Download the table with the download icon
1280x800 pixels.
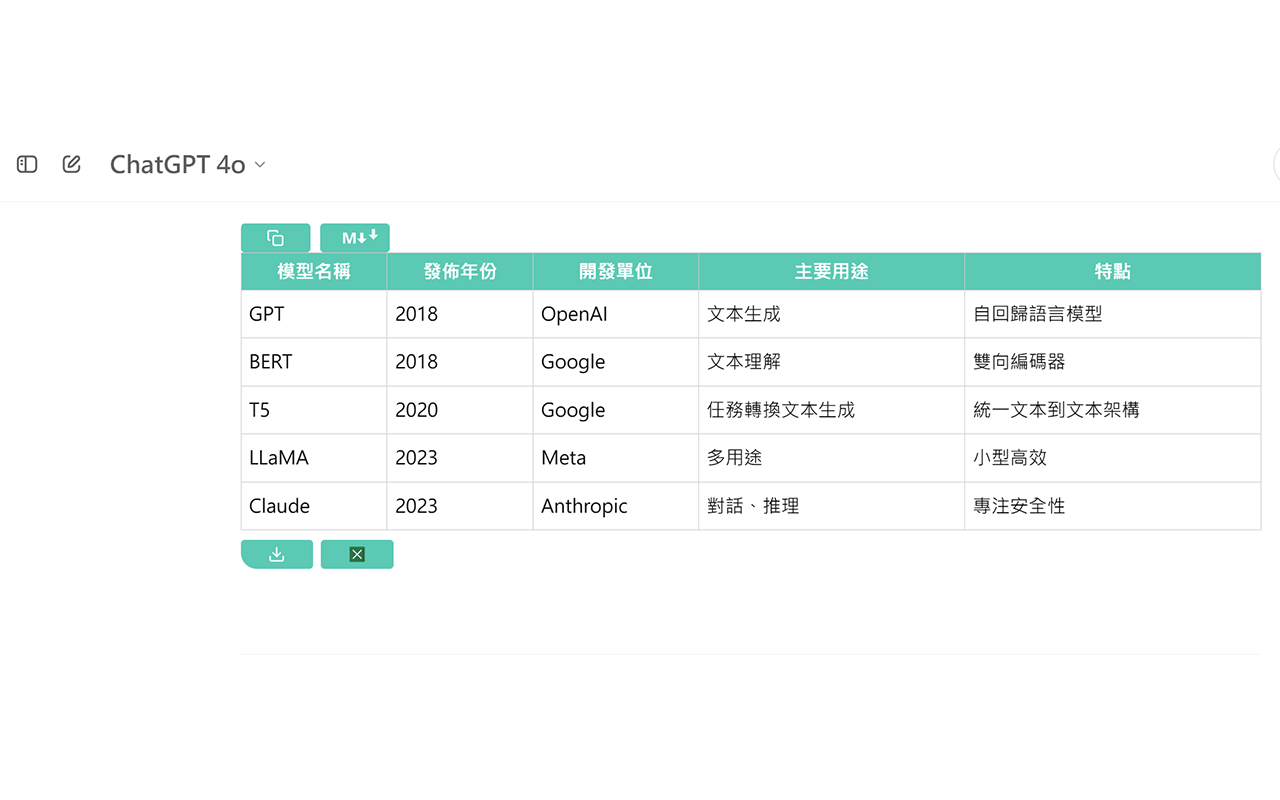coord(277,553)
